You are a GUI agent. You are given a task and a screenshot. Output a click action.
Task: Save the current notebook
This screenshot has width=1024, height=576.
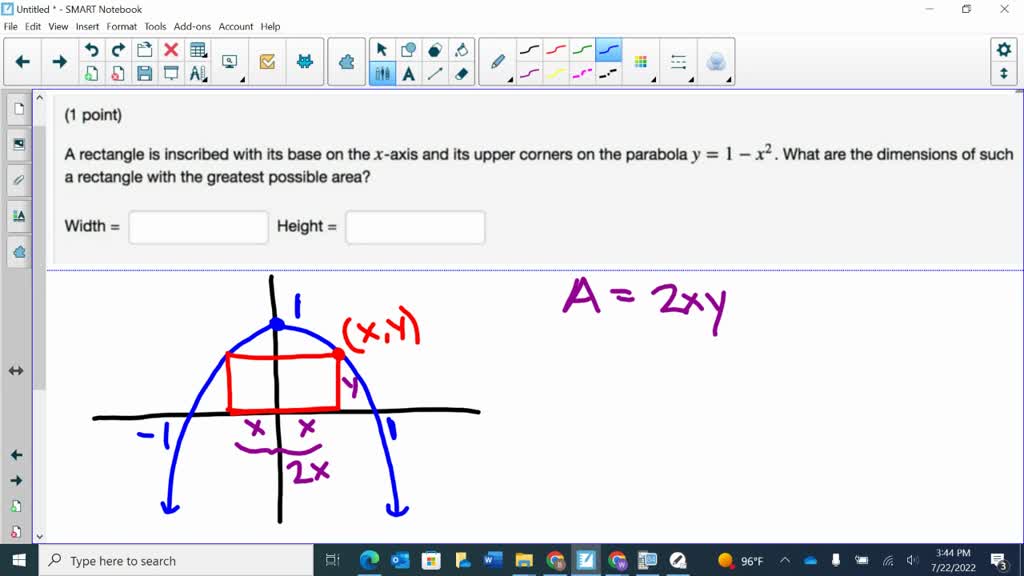pos(144,73)
